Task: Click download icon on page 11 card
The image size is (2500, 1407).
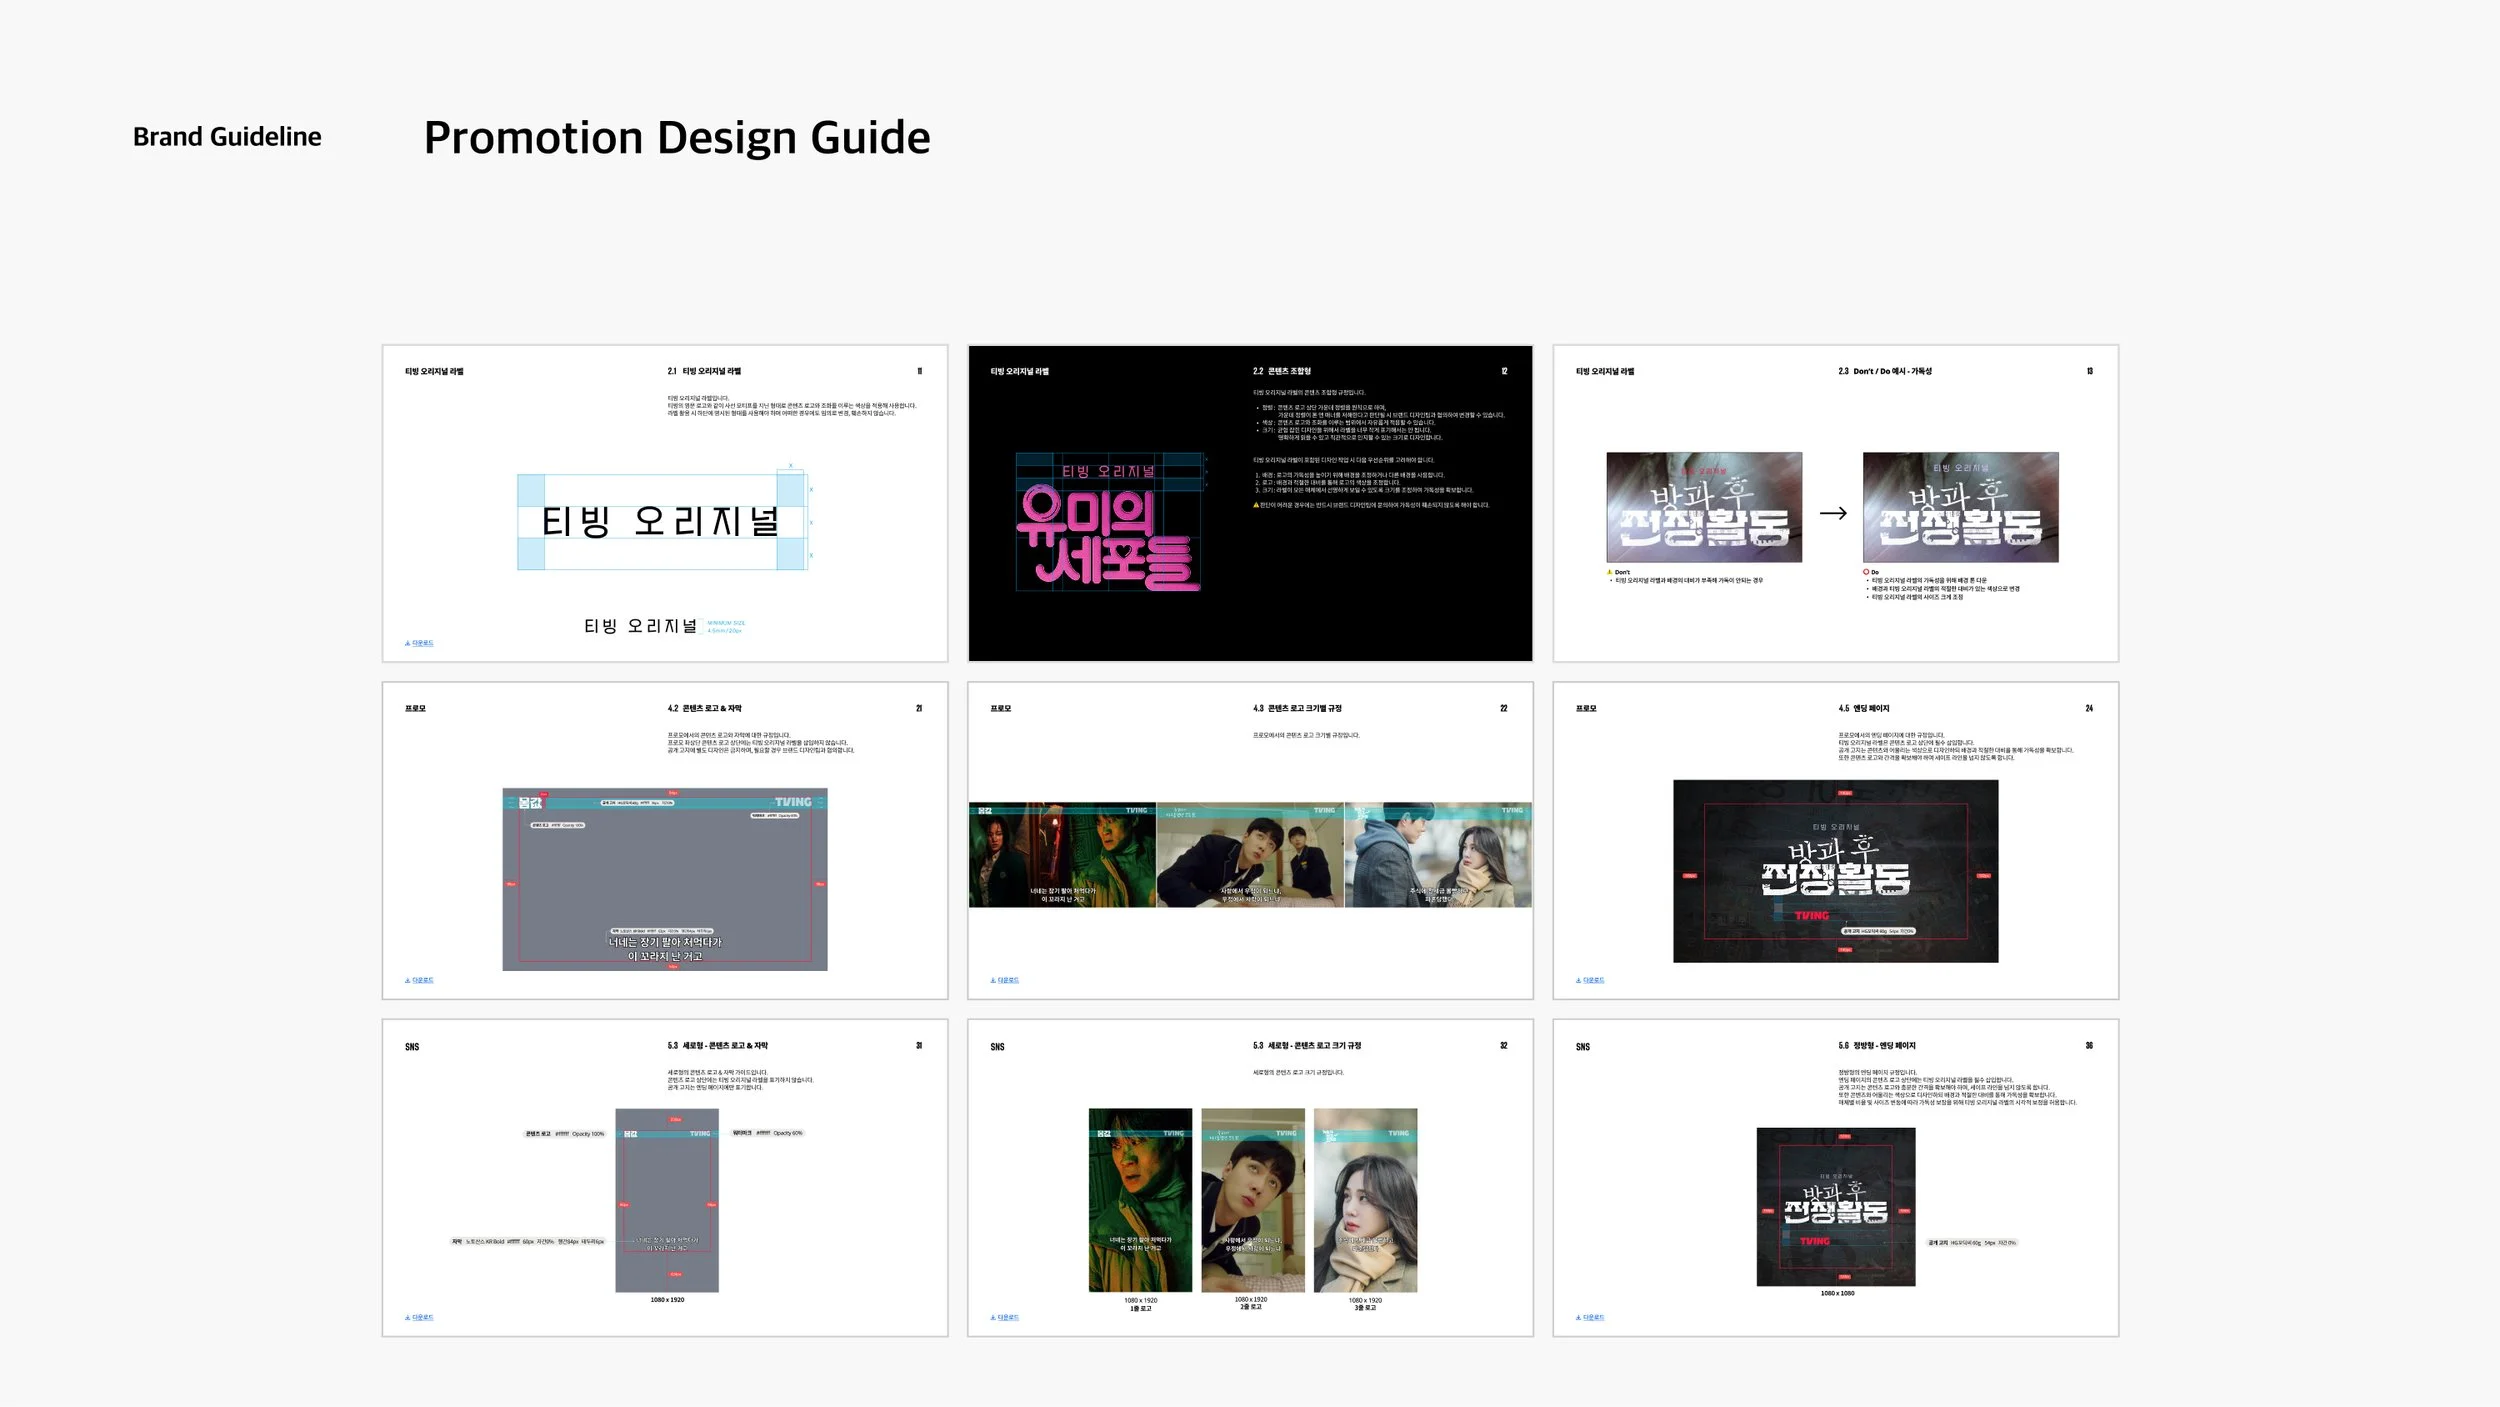Action: coord(408,643)
